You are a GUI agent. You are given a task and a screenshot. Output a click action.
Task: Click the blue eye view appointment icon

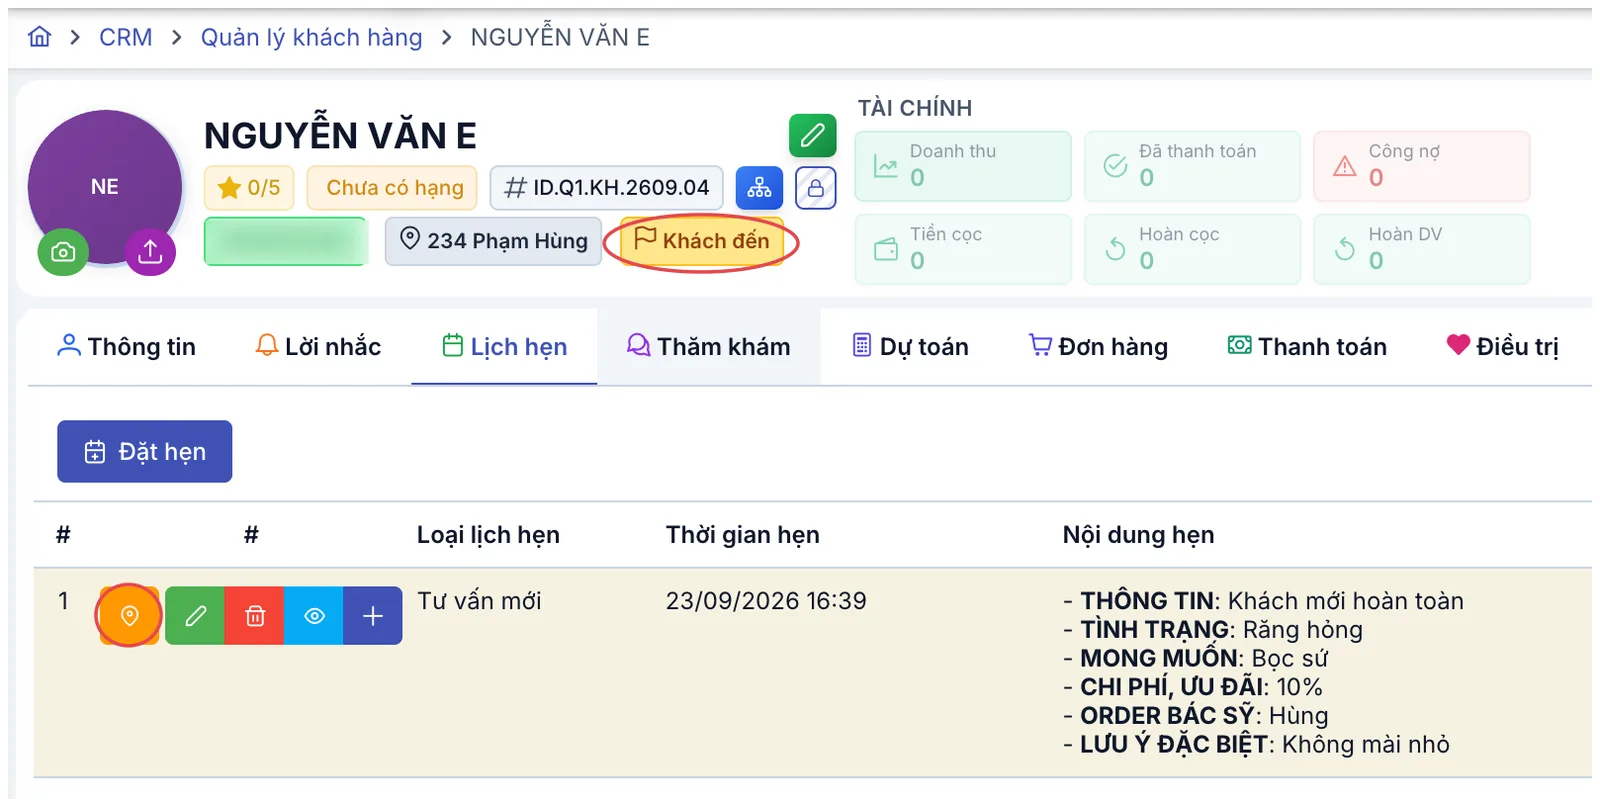314,616
